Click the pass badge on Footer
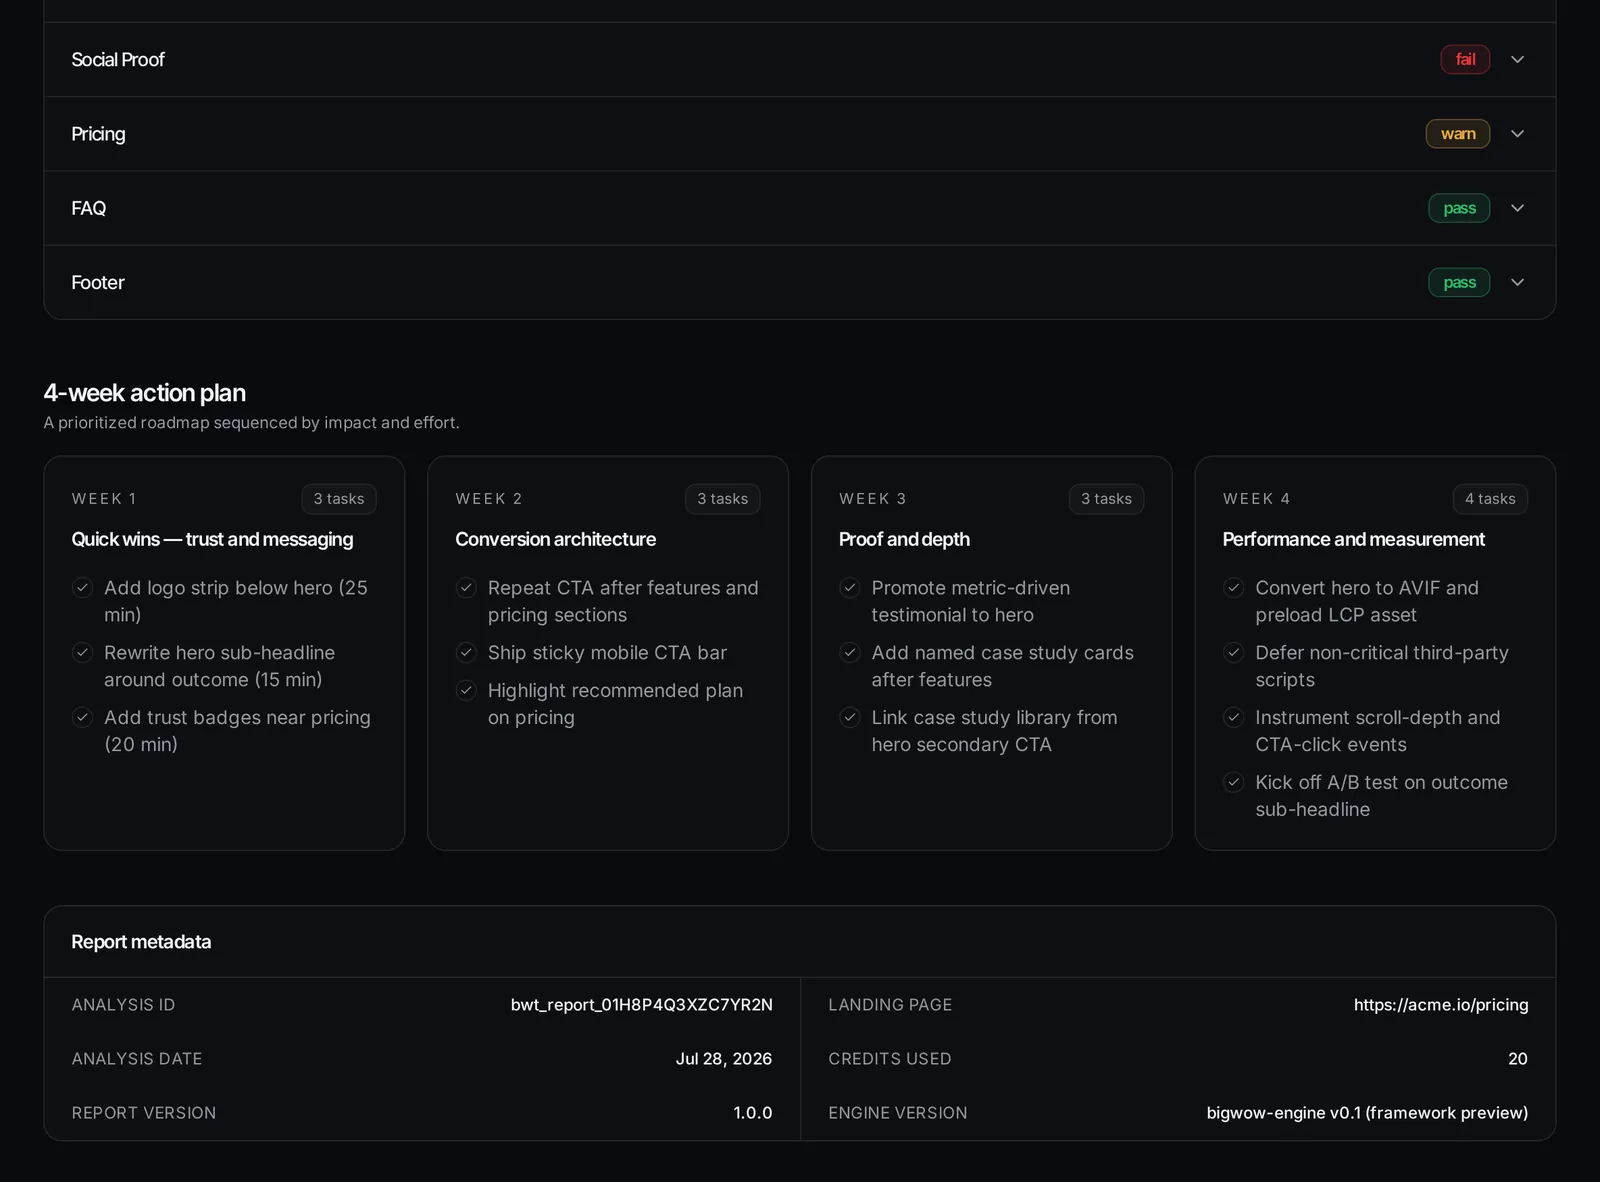Viewport: 1600px width, 1182px height. click(x=1459, y=283)
